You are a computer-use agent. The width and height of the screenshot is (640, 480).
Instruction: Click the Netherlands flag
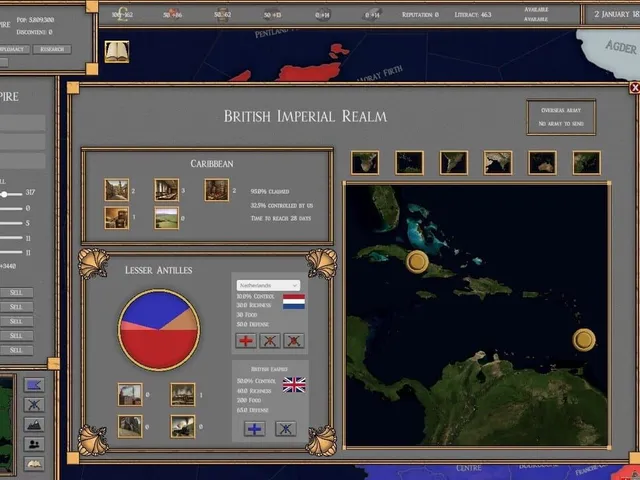294,302
